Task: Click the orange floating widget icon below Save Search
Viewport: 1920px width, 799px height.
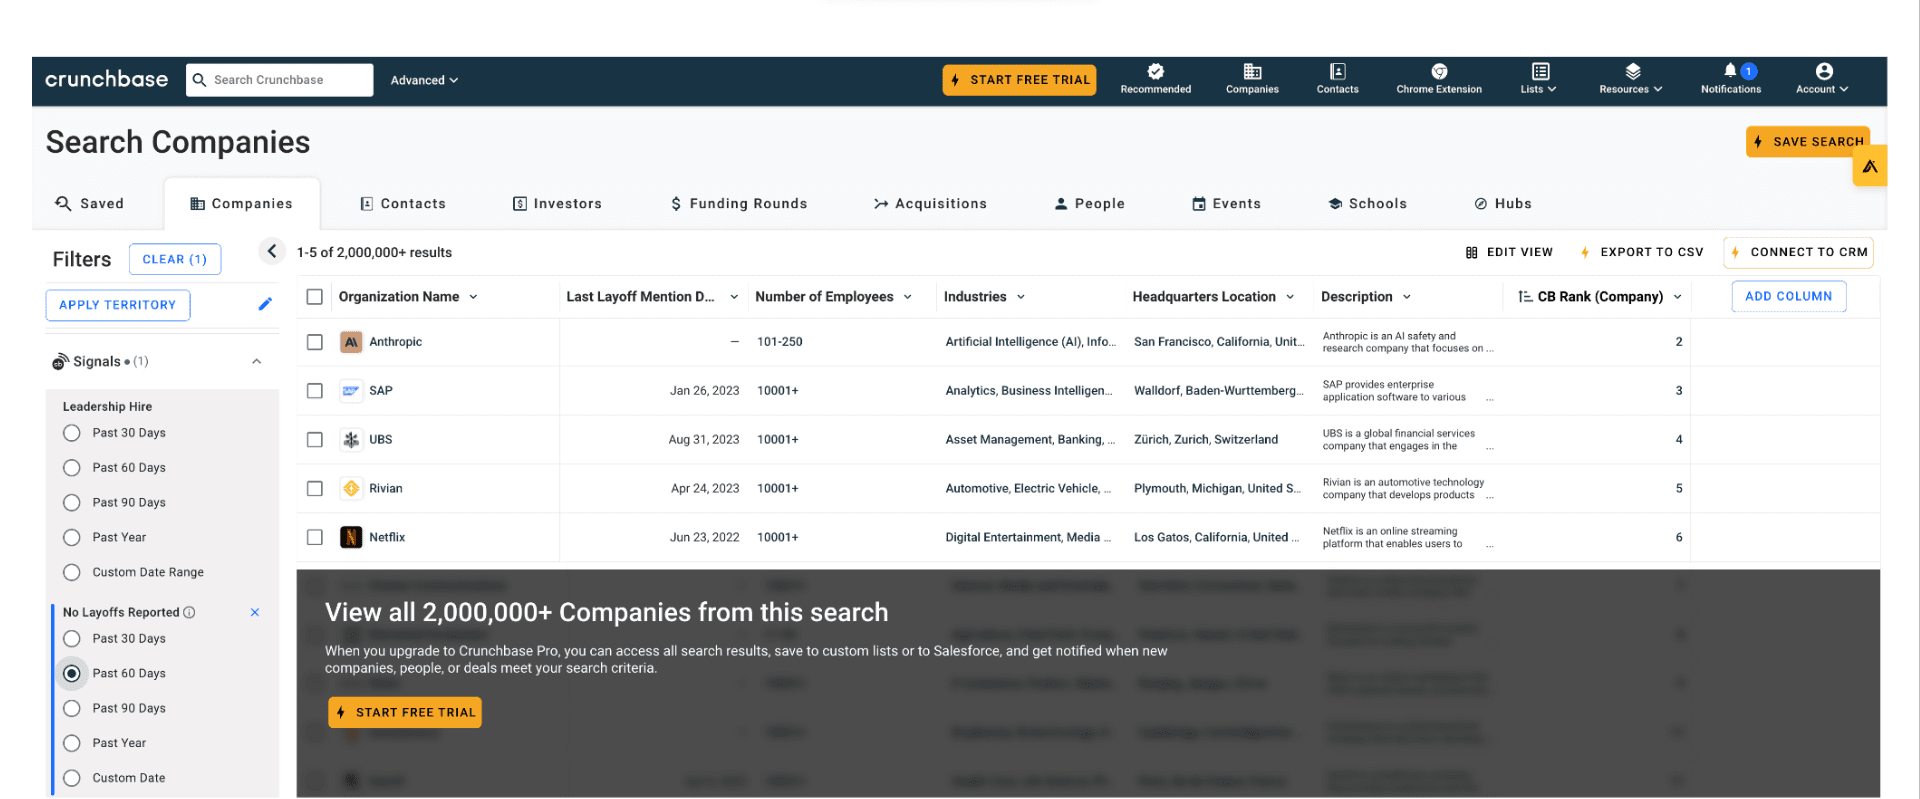Action: [x=1869, y=166]
